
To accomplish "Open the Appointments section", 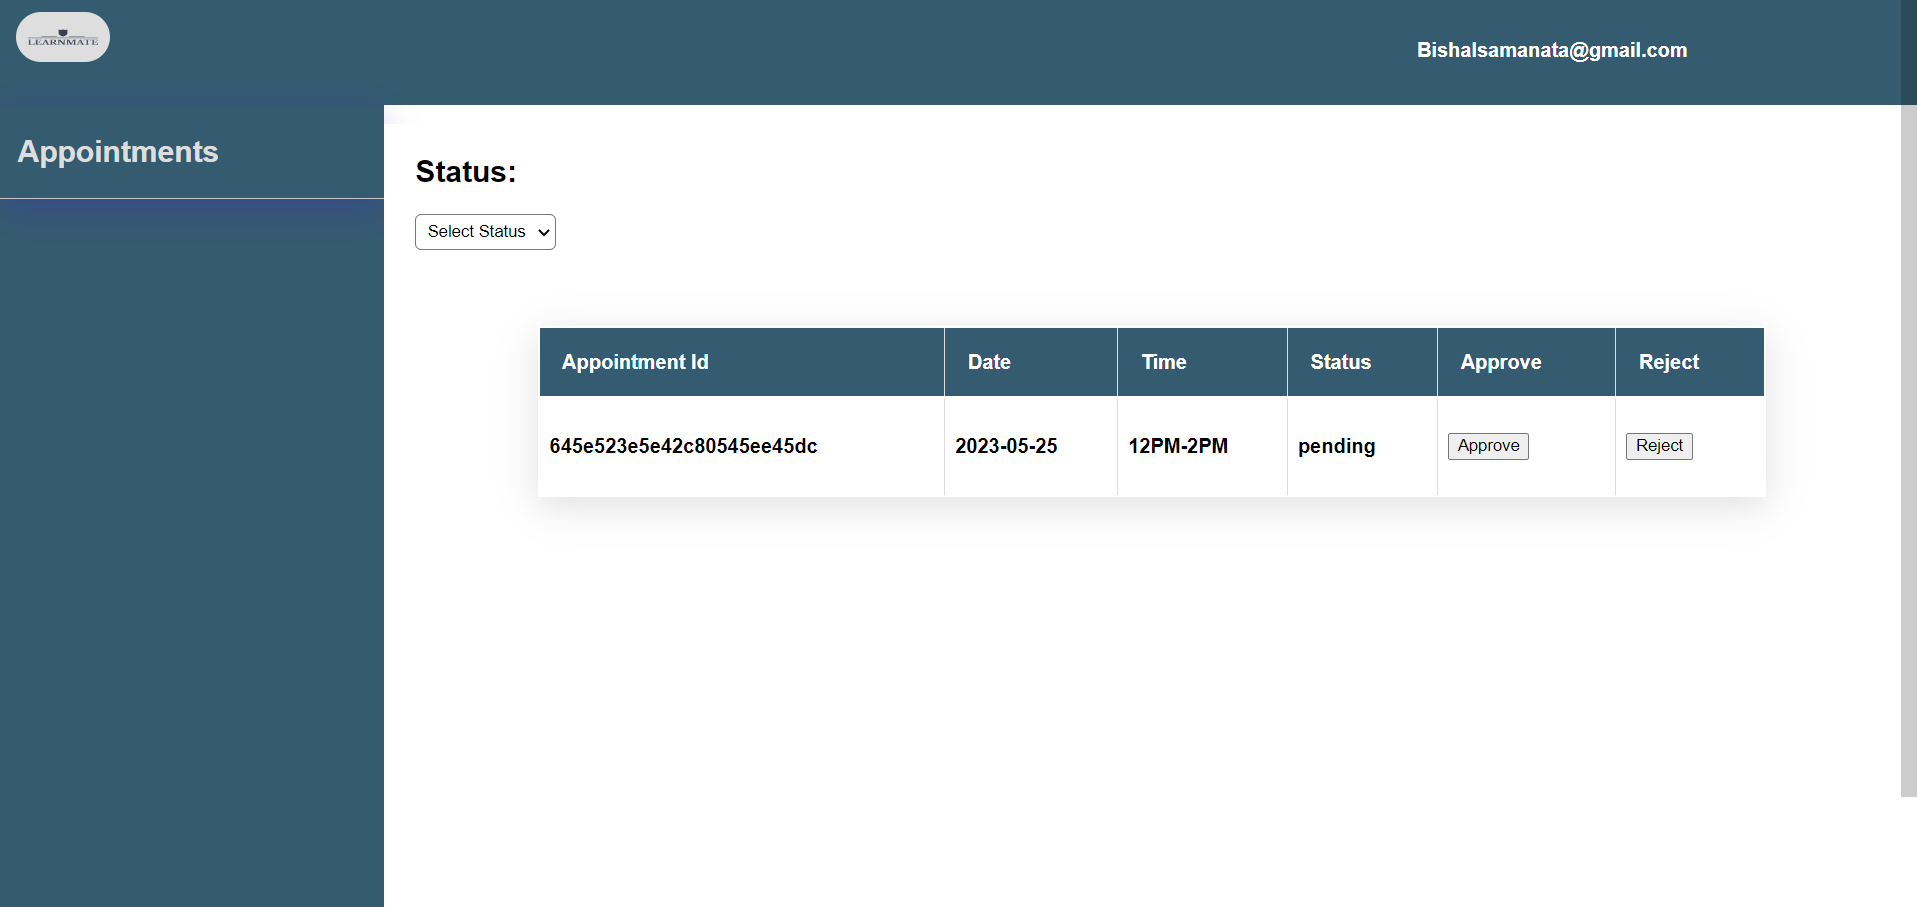I will click(x=117, y=152).
